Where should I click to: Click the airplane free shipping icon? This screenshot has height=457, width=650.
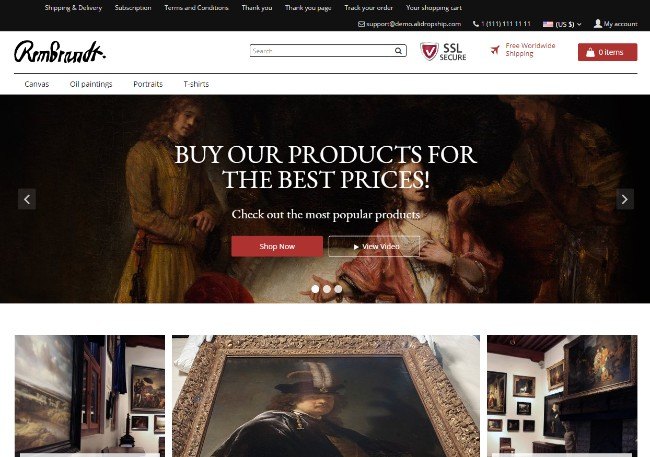(495, 50)
